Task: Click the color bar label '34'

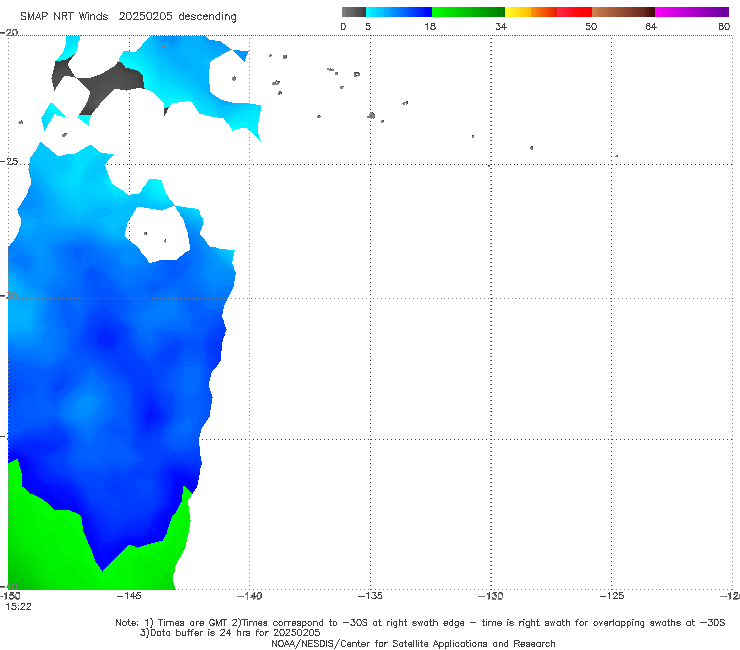Action: pos(501,26)
